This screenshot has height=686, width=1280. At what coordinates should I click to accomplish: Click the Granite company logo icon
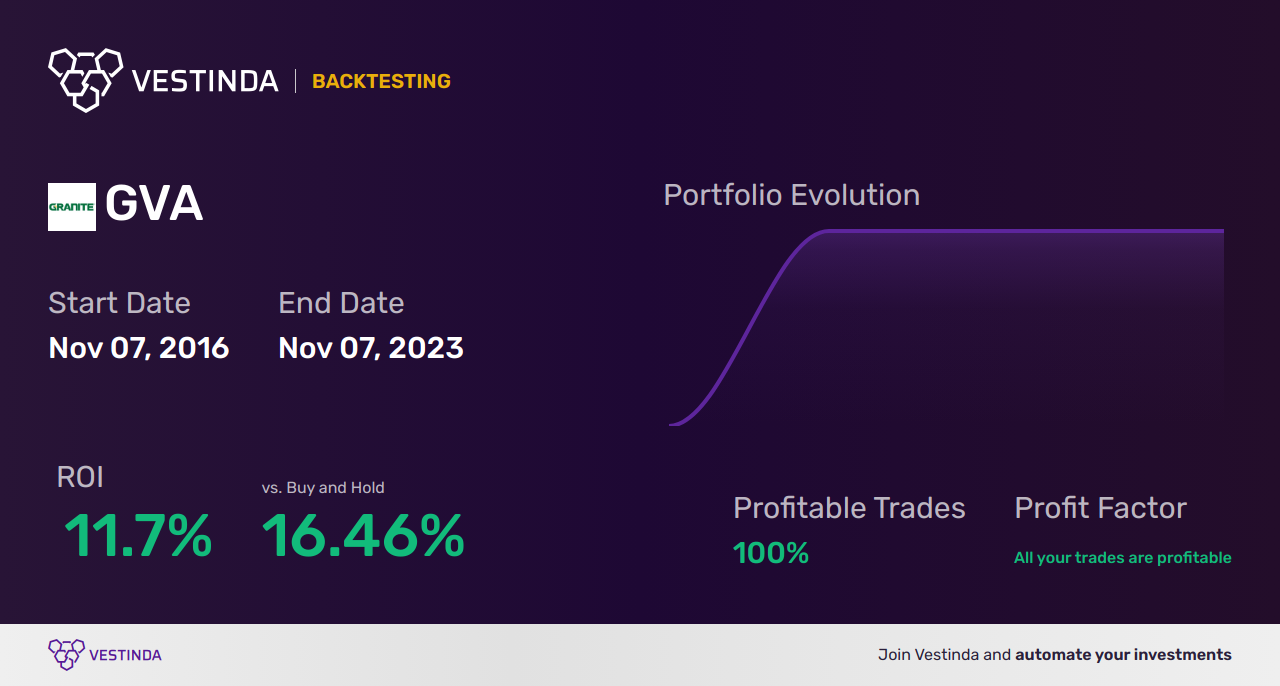point(72,207)
